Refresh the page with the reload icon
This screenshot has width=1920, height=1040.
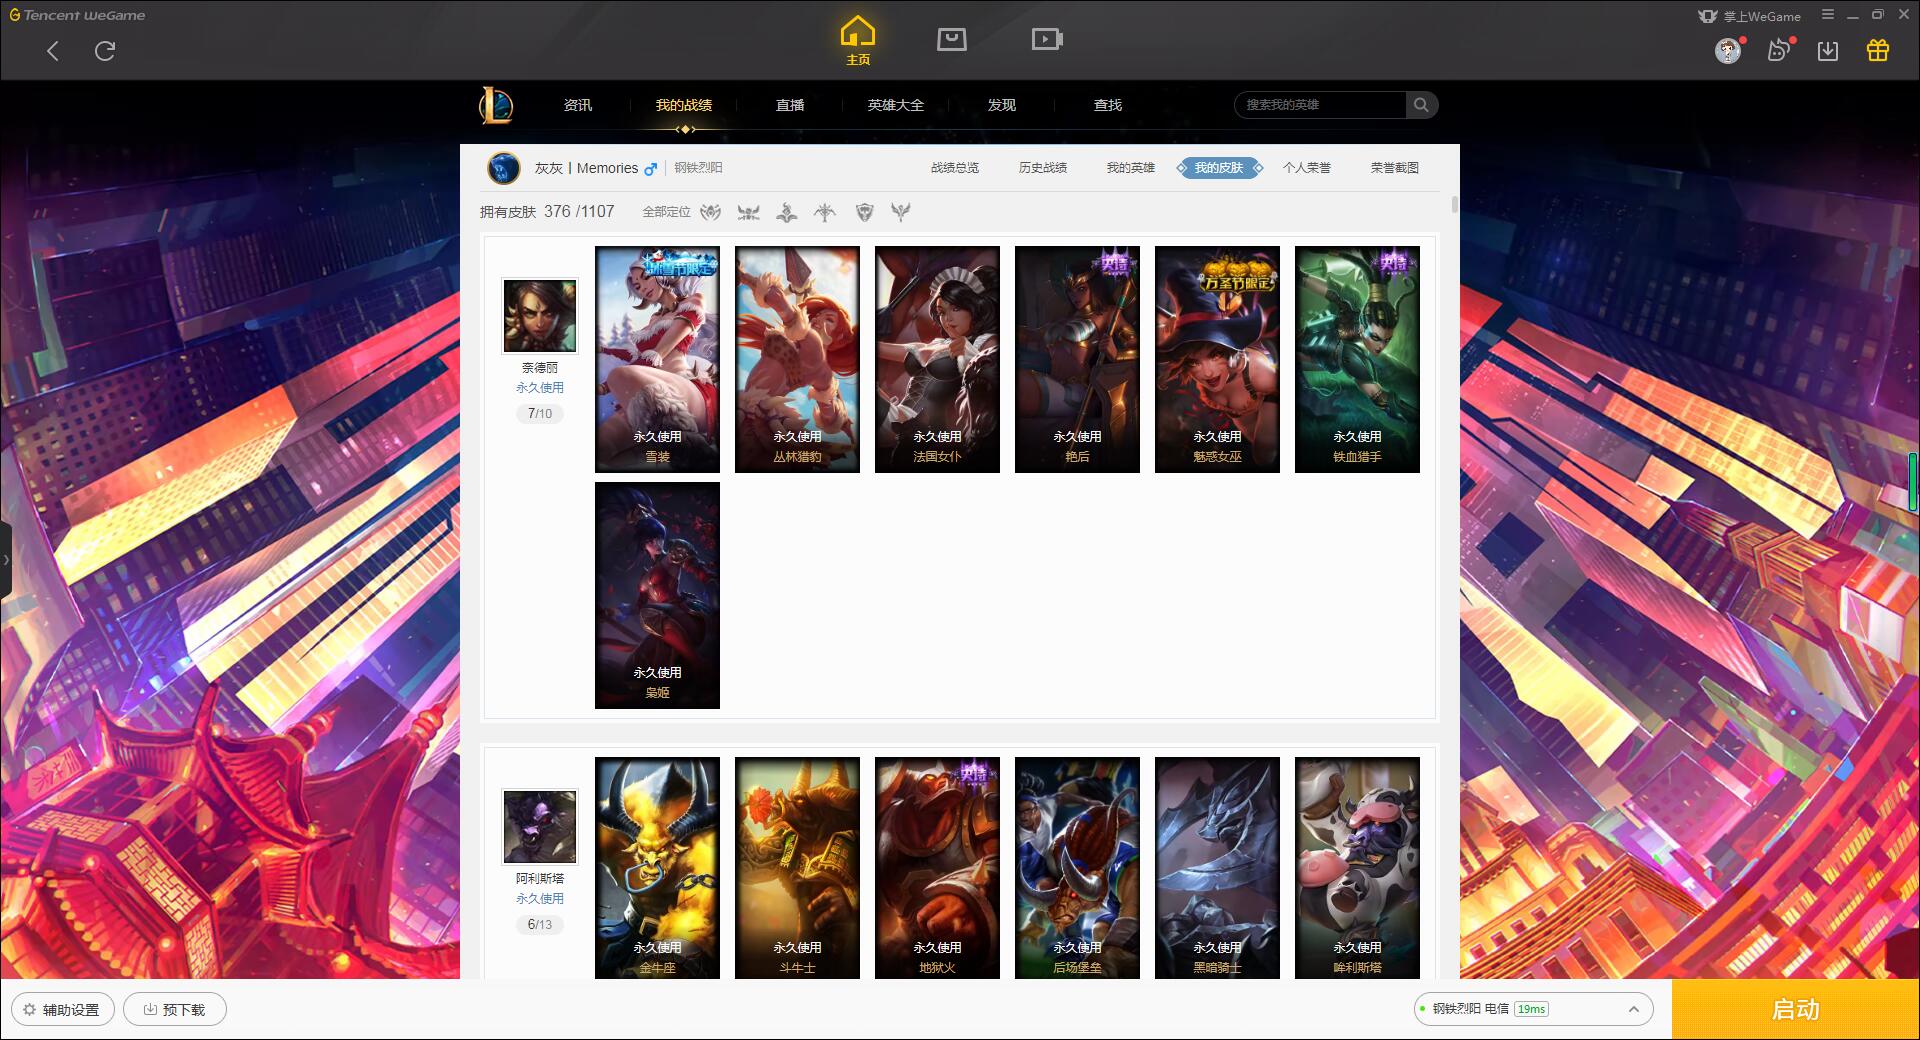105,51
